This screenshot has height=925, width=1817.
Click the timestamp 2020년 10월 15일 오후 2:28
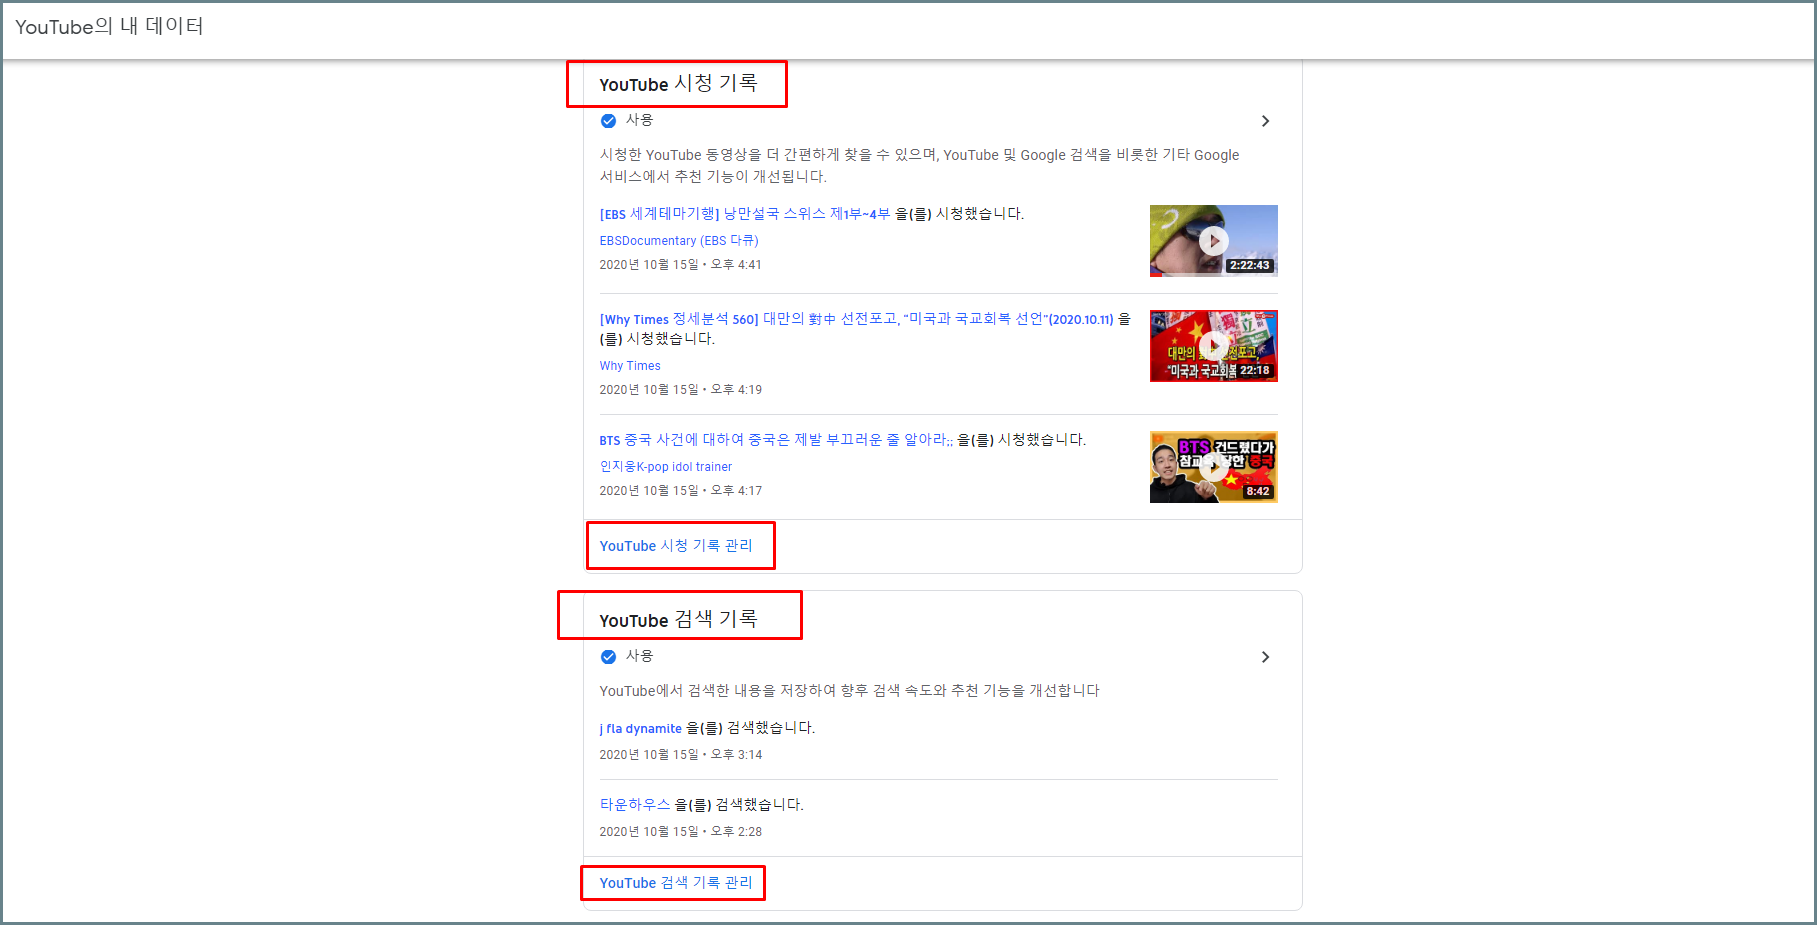[x=681, y=832]
